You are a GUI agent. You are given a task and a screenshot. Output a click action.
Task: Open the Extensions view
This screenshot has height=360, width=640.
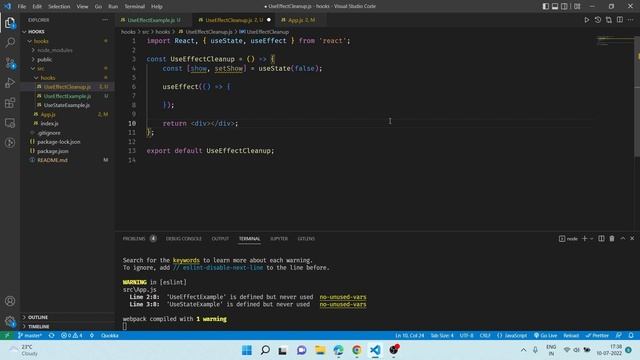[x=10, y=103]
